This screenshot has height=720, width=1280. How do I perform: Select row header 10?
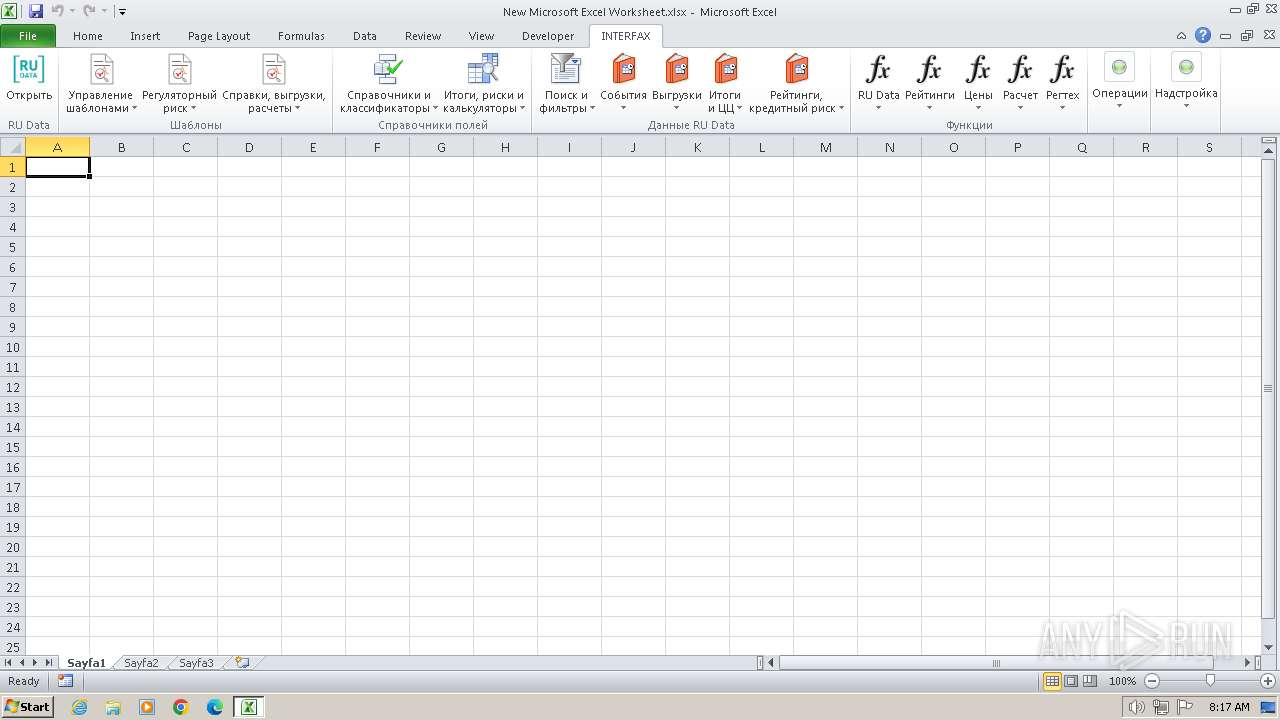click(x=12, y=347)
